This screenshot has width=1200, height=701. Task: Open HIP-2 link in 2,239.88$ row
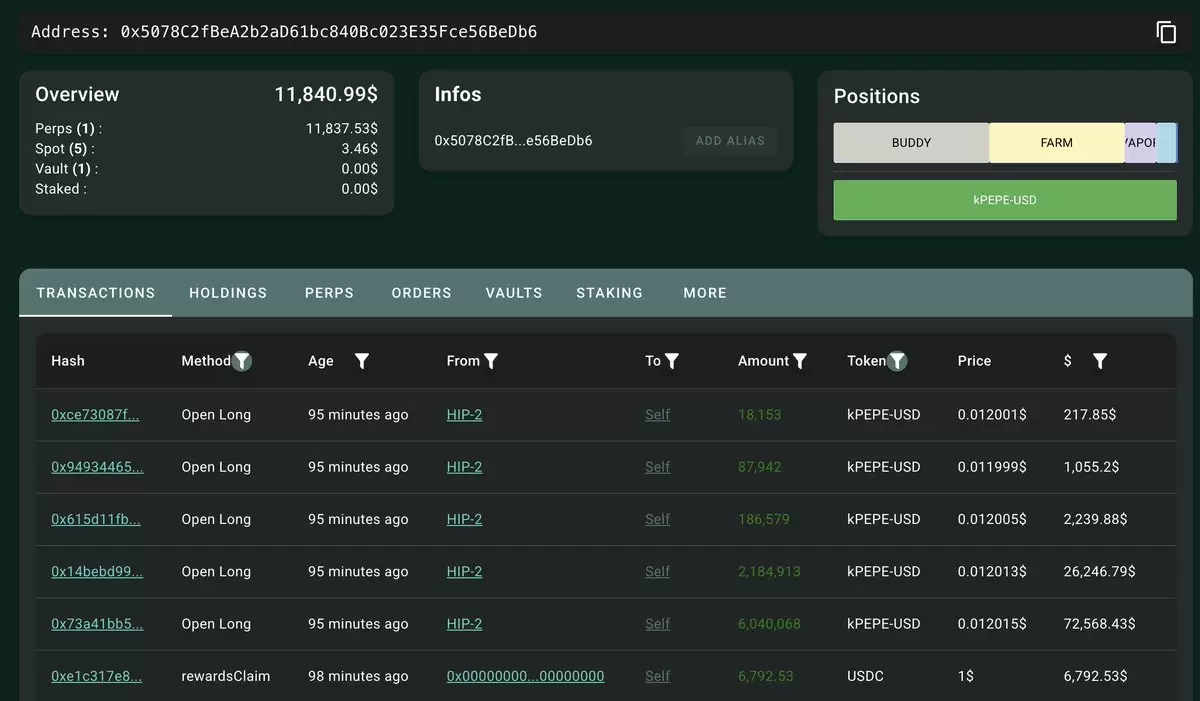464,519
